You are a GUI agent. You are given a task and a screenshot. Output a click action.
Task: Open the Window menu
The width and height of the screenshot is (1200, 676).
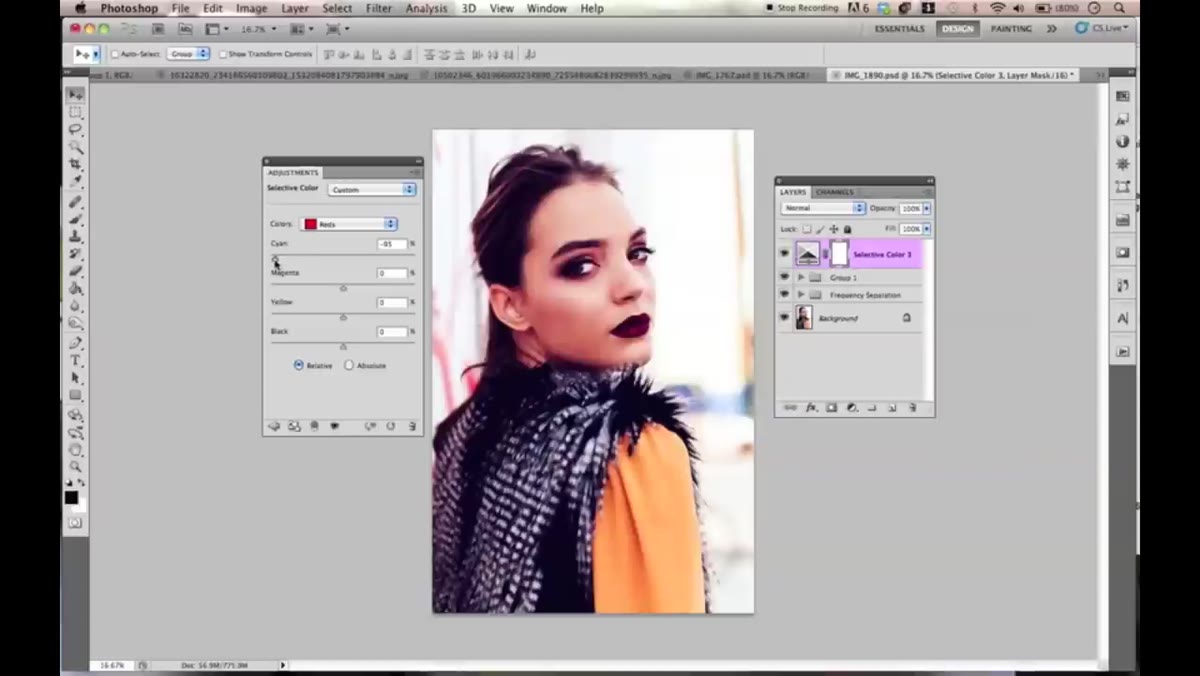coord(547,8)
